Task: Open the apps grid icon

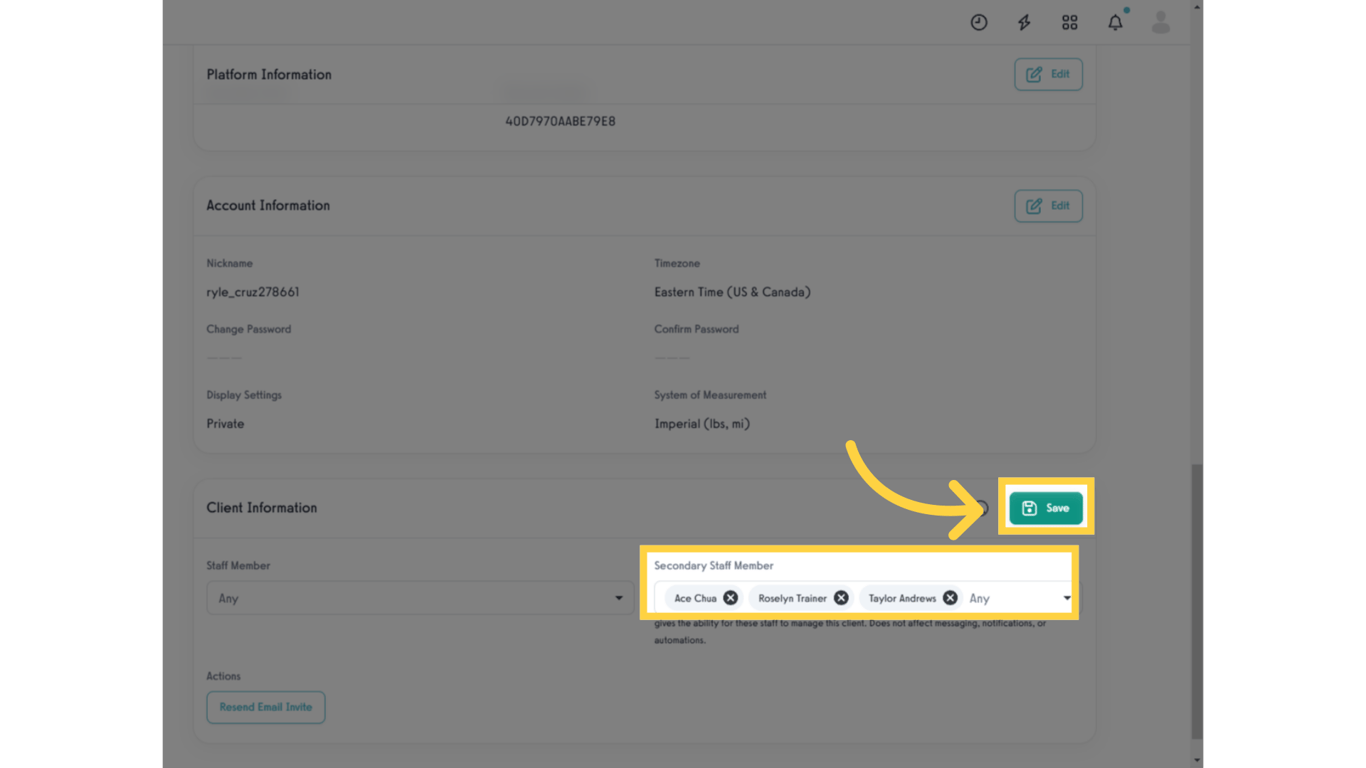Action: [1070, 22]
